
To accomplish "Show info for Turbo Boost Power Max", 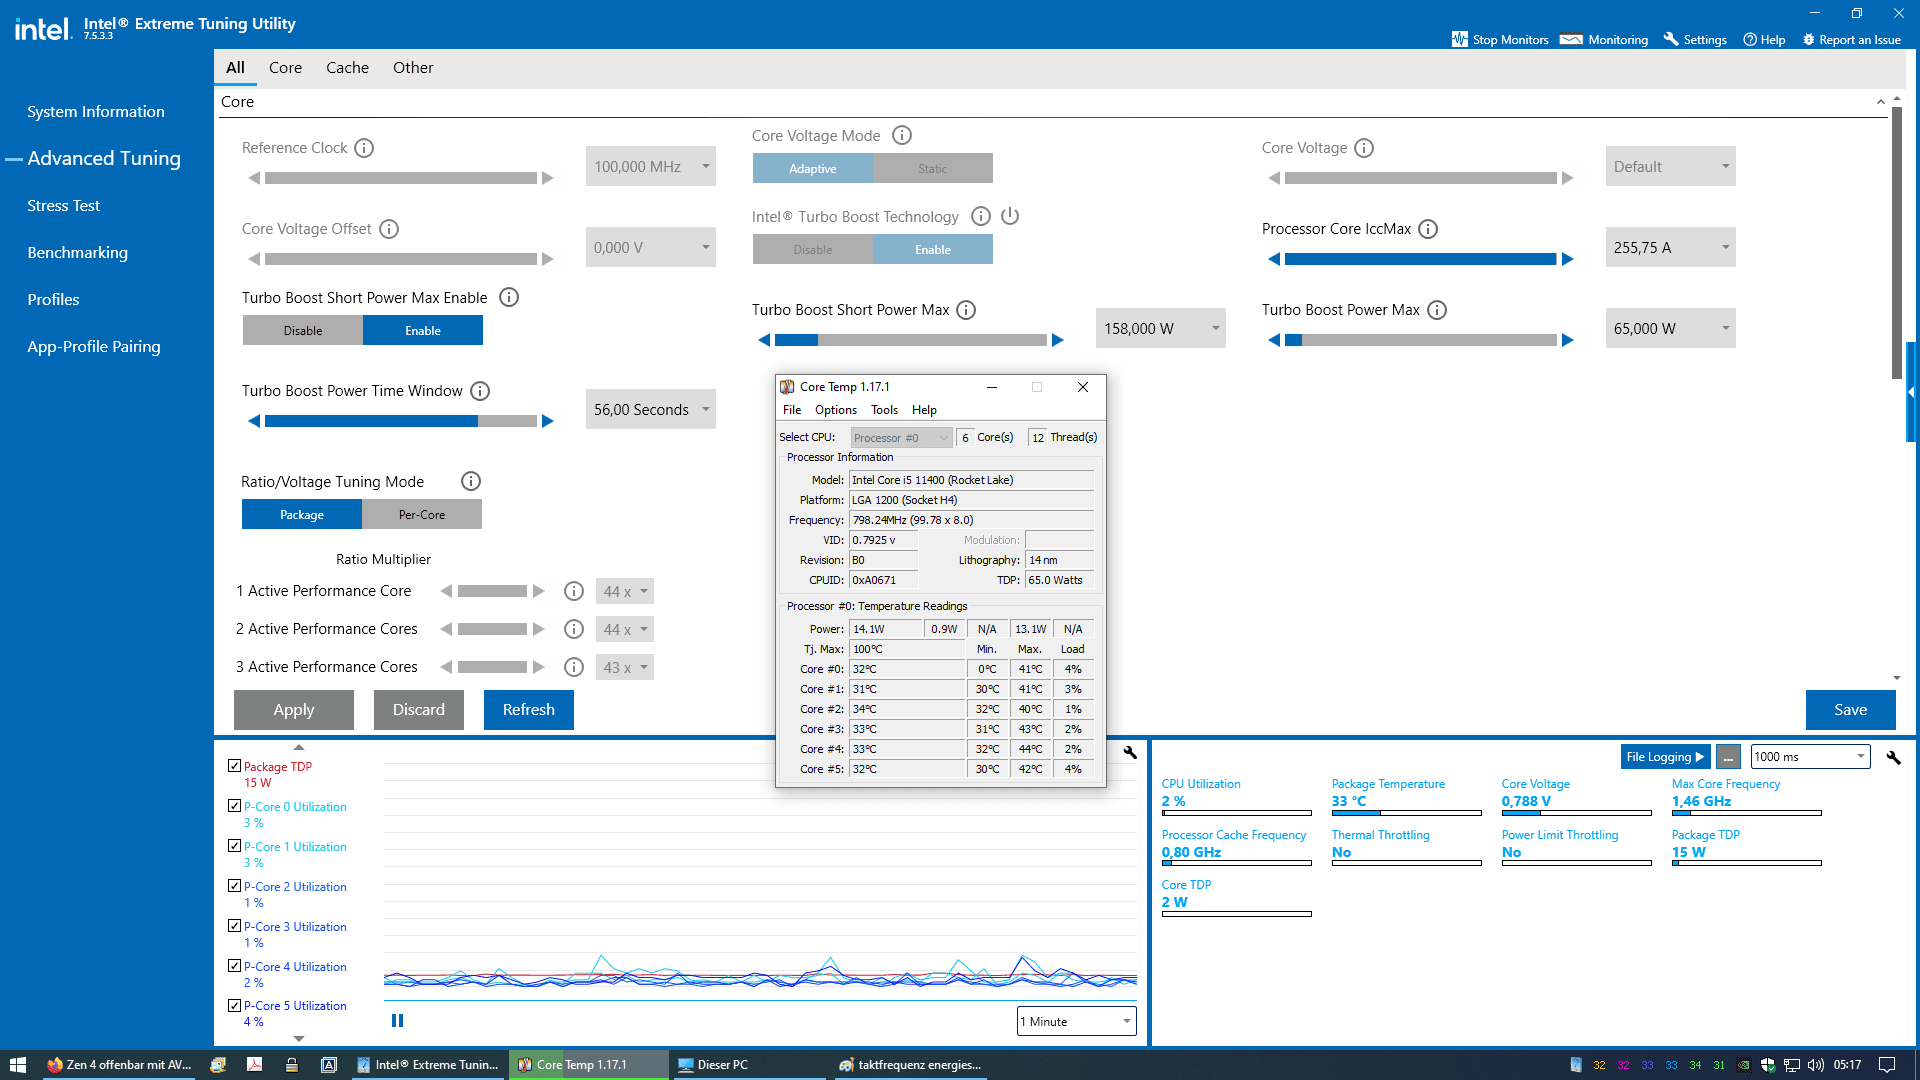I will point(1437,310).
